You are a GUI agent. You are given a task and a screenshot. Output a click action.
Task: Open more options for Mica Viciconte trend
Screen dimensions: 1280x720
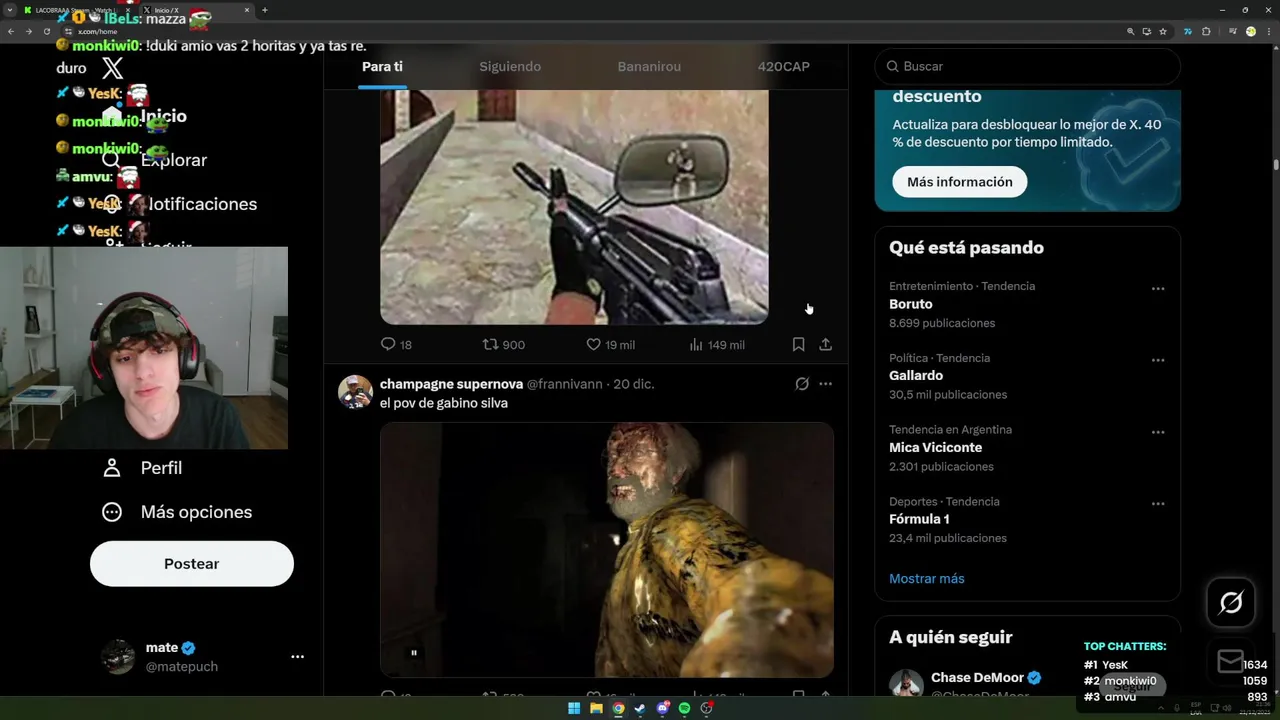[x=1158, y=432]
